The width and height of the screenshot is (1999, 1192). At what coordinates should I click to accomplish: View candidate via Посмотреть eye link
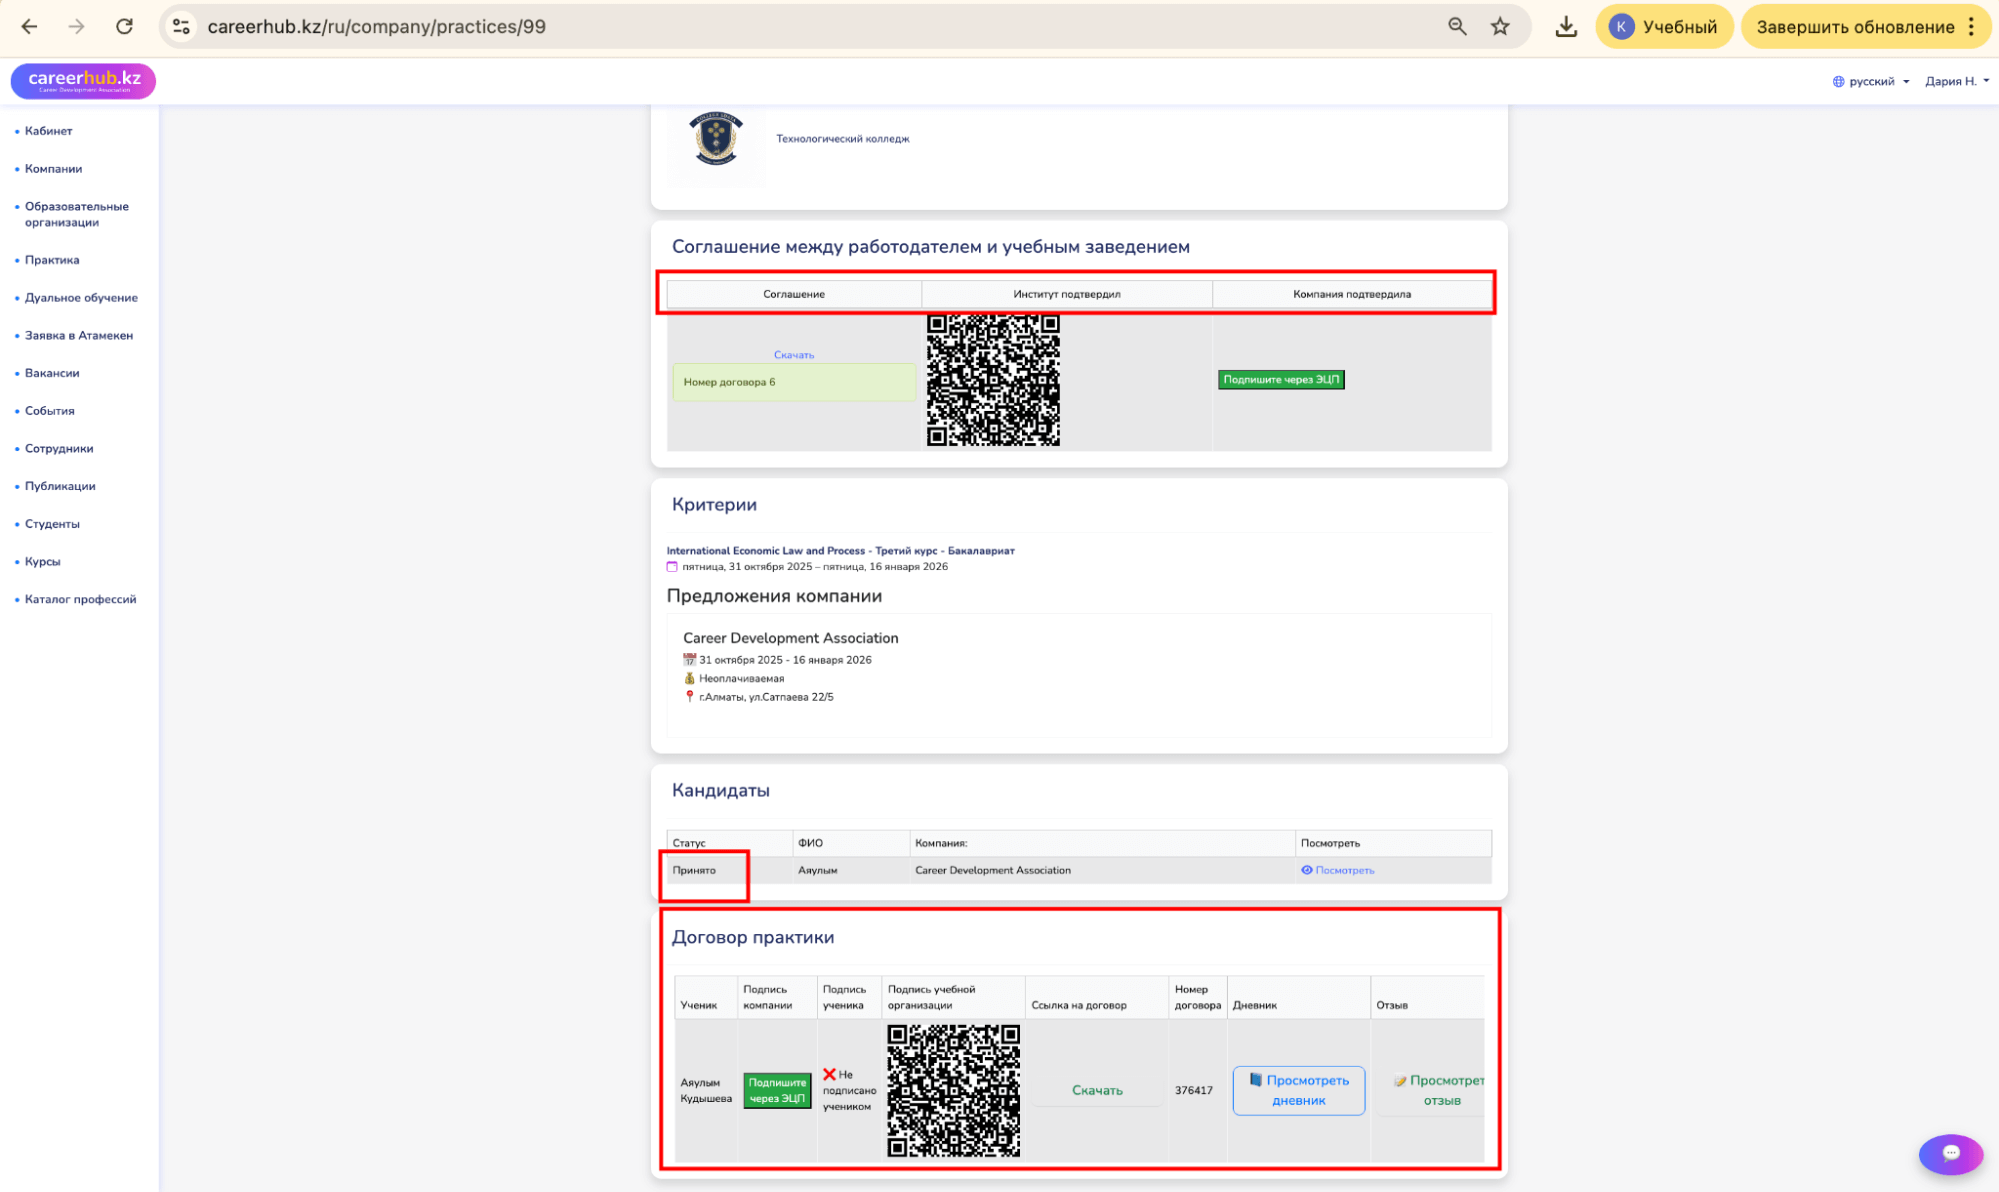pos(1337,870)
